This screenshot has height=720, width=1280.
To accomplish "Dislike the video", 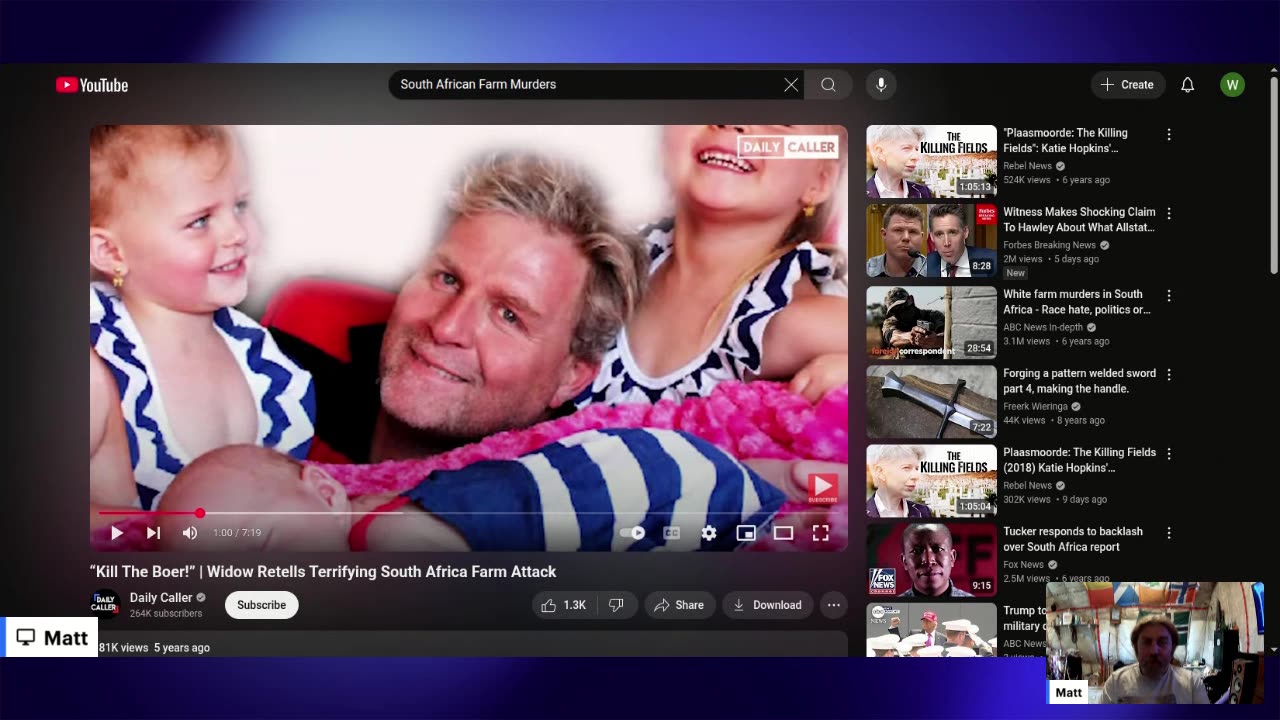I will tap(617, 605).
